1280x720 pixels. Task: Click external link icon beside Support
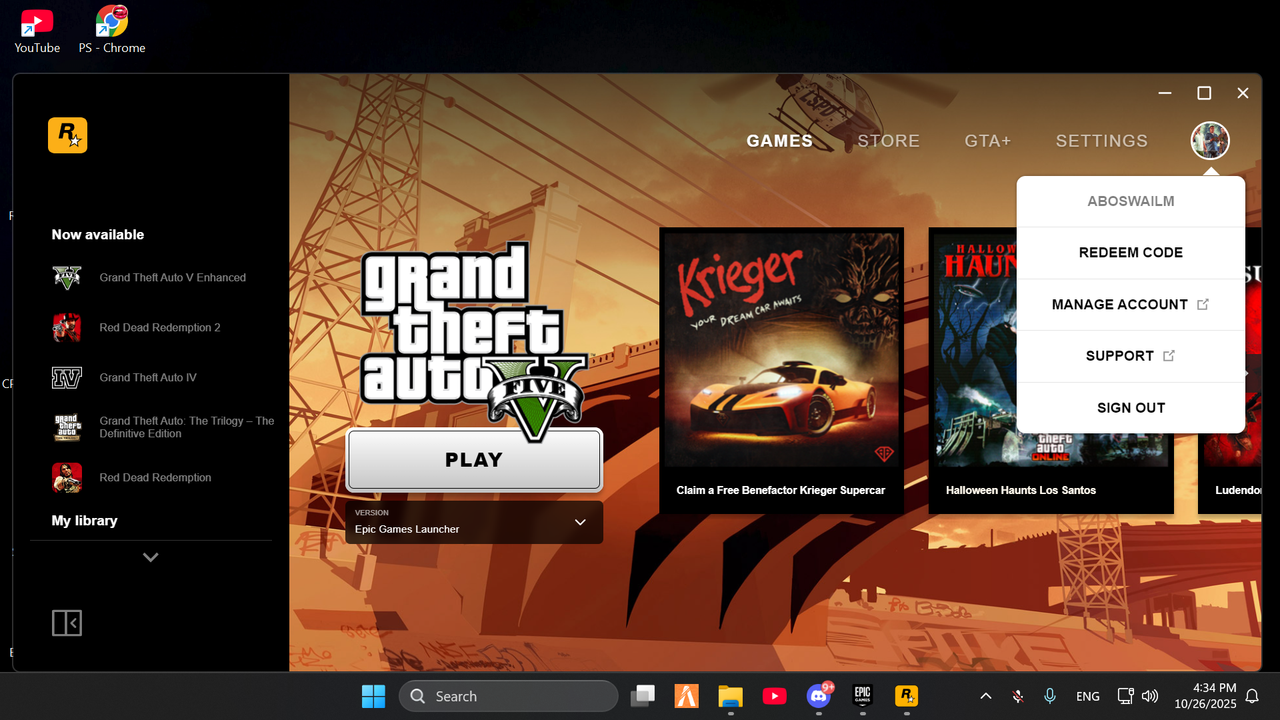tap(1169, 356)
